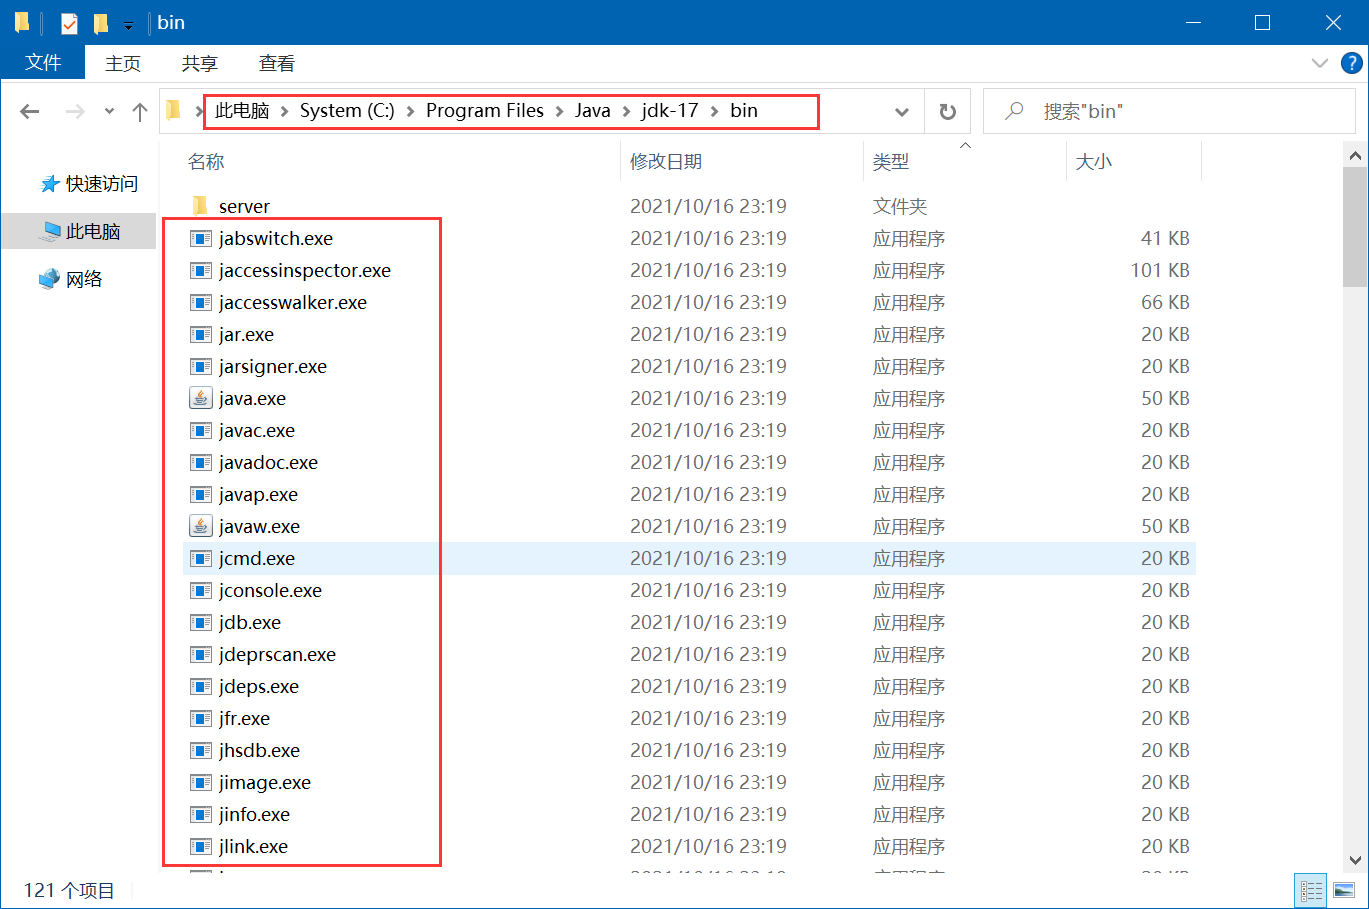Click the jfr.exe file icon
1369x909 pixels.
point(201,718)
